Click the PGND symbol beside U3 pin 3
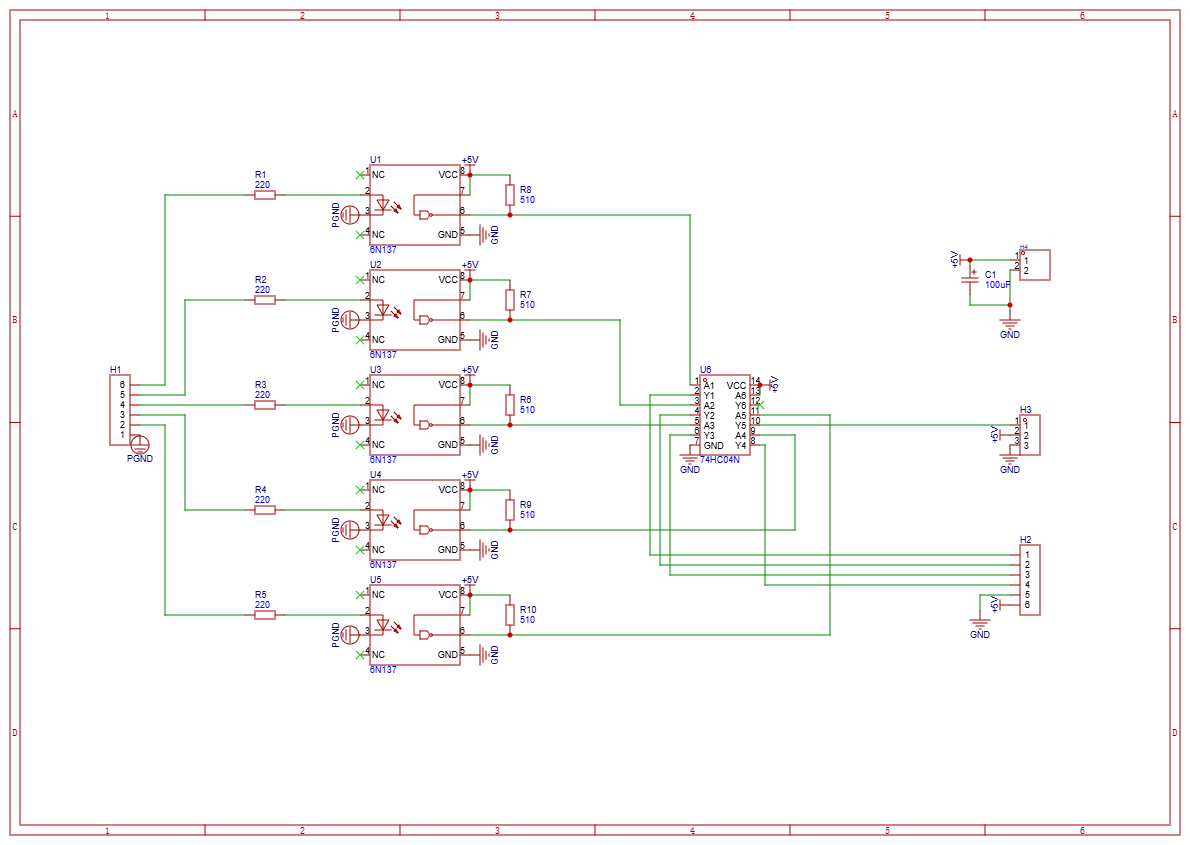The width and height of the screenshot is (1190, 845). pos(349,424)
